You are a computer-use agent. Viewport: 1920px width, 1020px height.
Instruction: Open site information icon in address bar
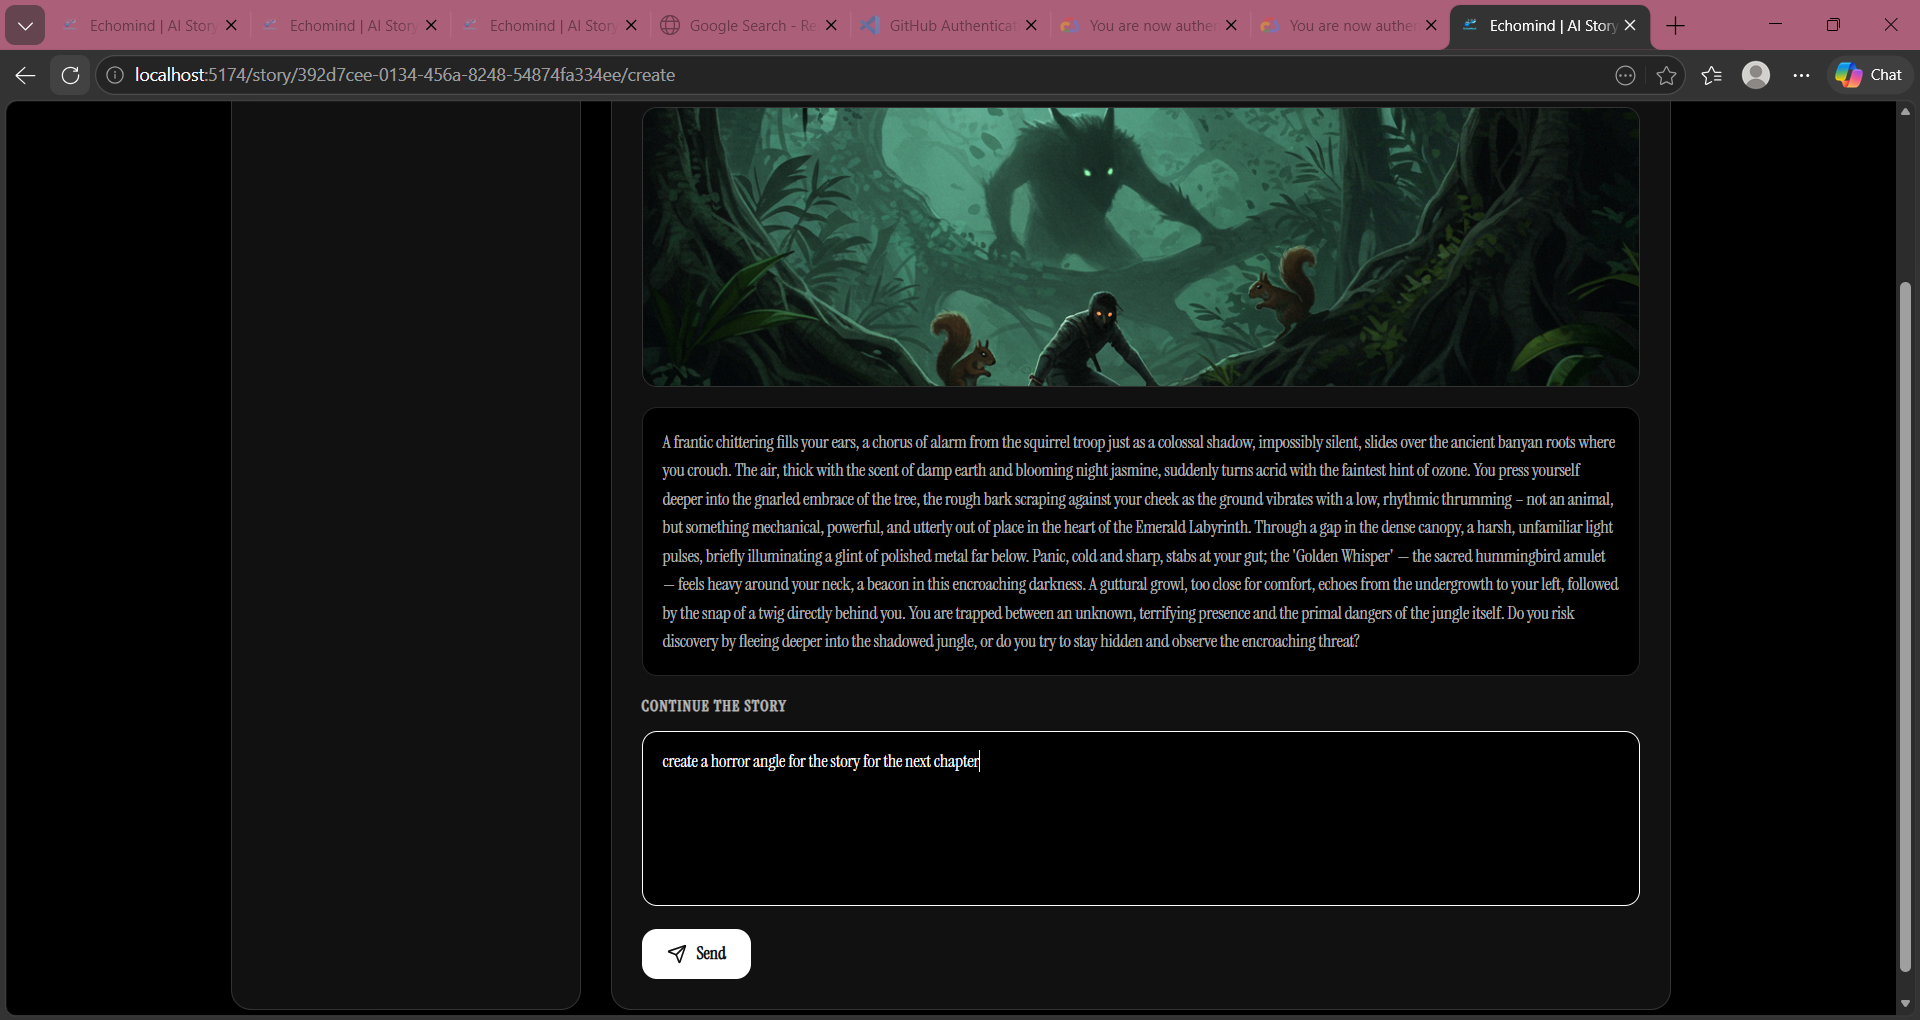pyautogui.click(x=115, y=75)
